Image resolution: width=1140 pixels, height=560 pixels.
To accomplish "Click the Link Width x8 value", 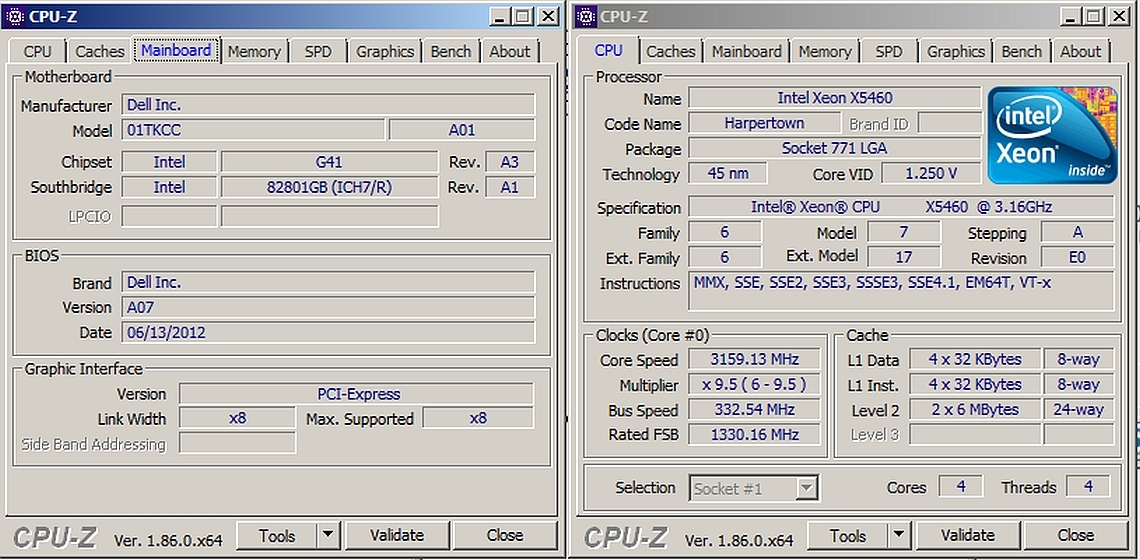I will [237, 419].
